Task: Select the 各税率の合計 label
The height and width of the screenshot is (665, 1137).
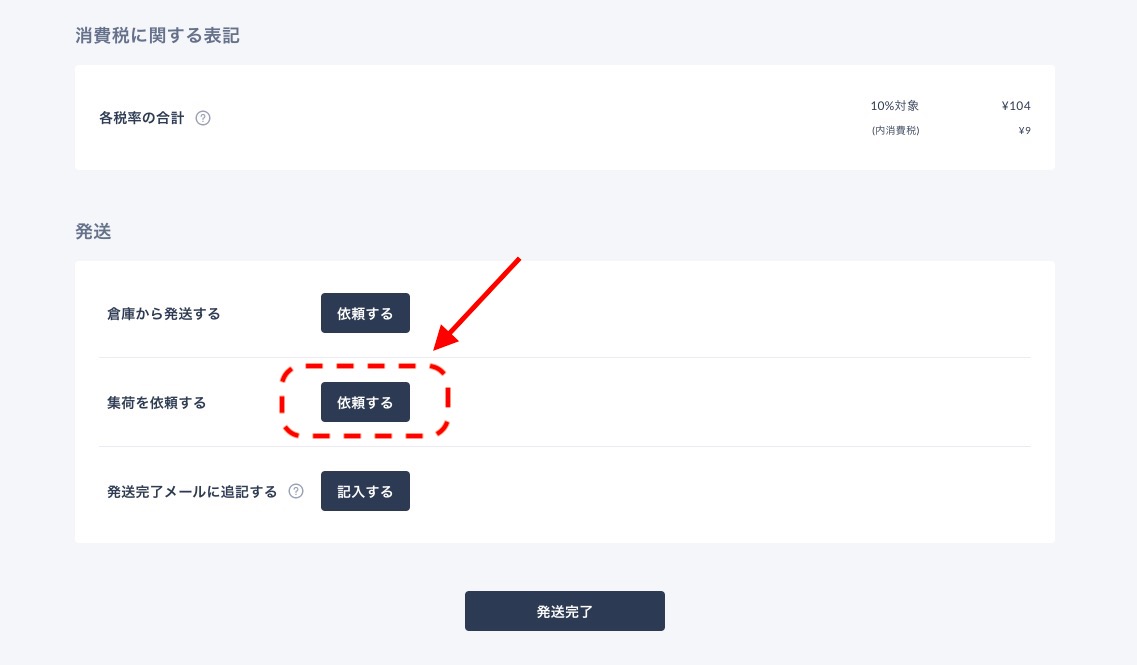Action: point(142,118)
